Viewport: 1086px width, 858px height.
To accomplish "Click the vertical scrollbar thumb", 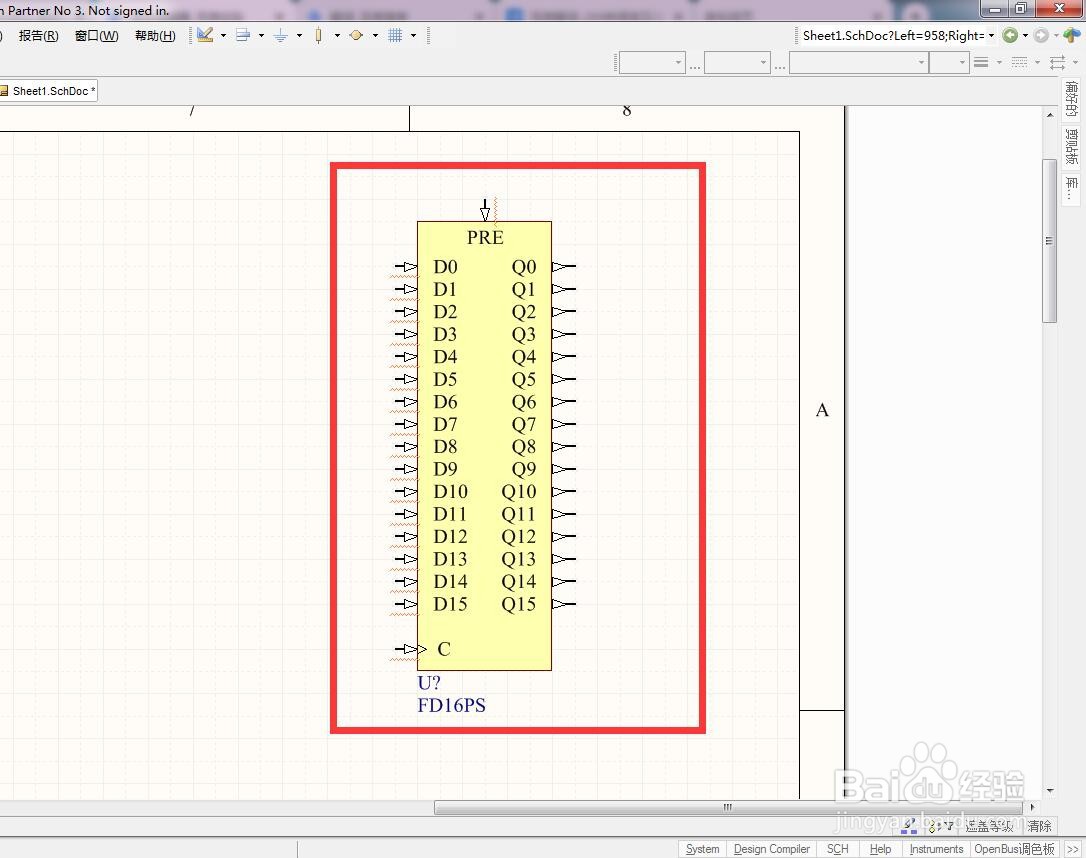I will coord(1049,241).
